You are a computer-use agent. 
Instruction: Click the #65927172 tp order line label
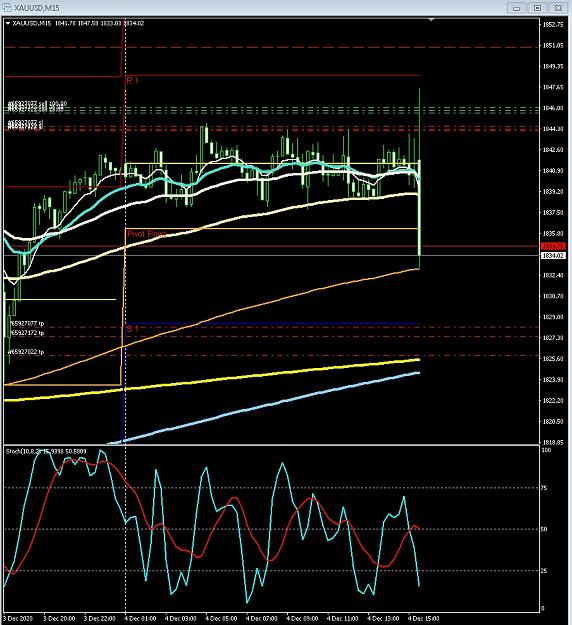(x=26, y=332)
